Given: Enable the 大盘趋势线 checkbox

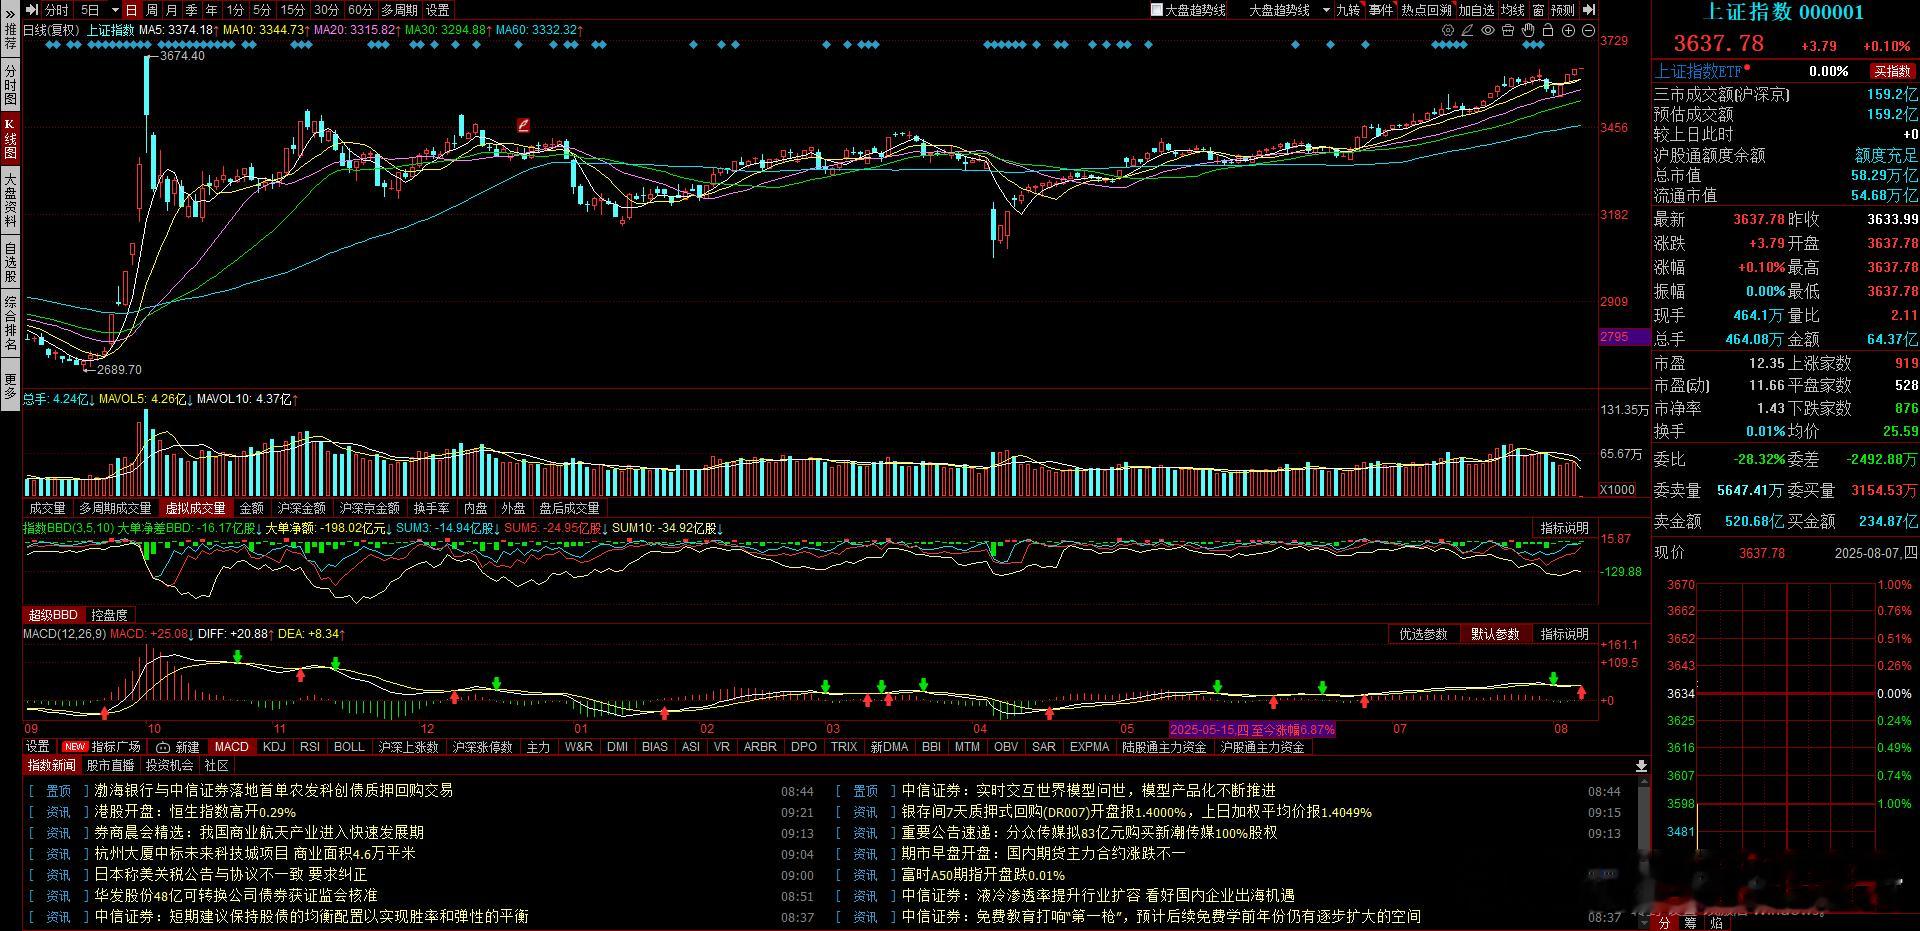Looking at the screenshot, I should click(1157, 10).
